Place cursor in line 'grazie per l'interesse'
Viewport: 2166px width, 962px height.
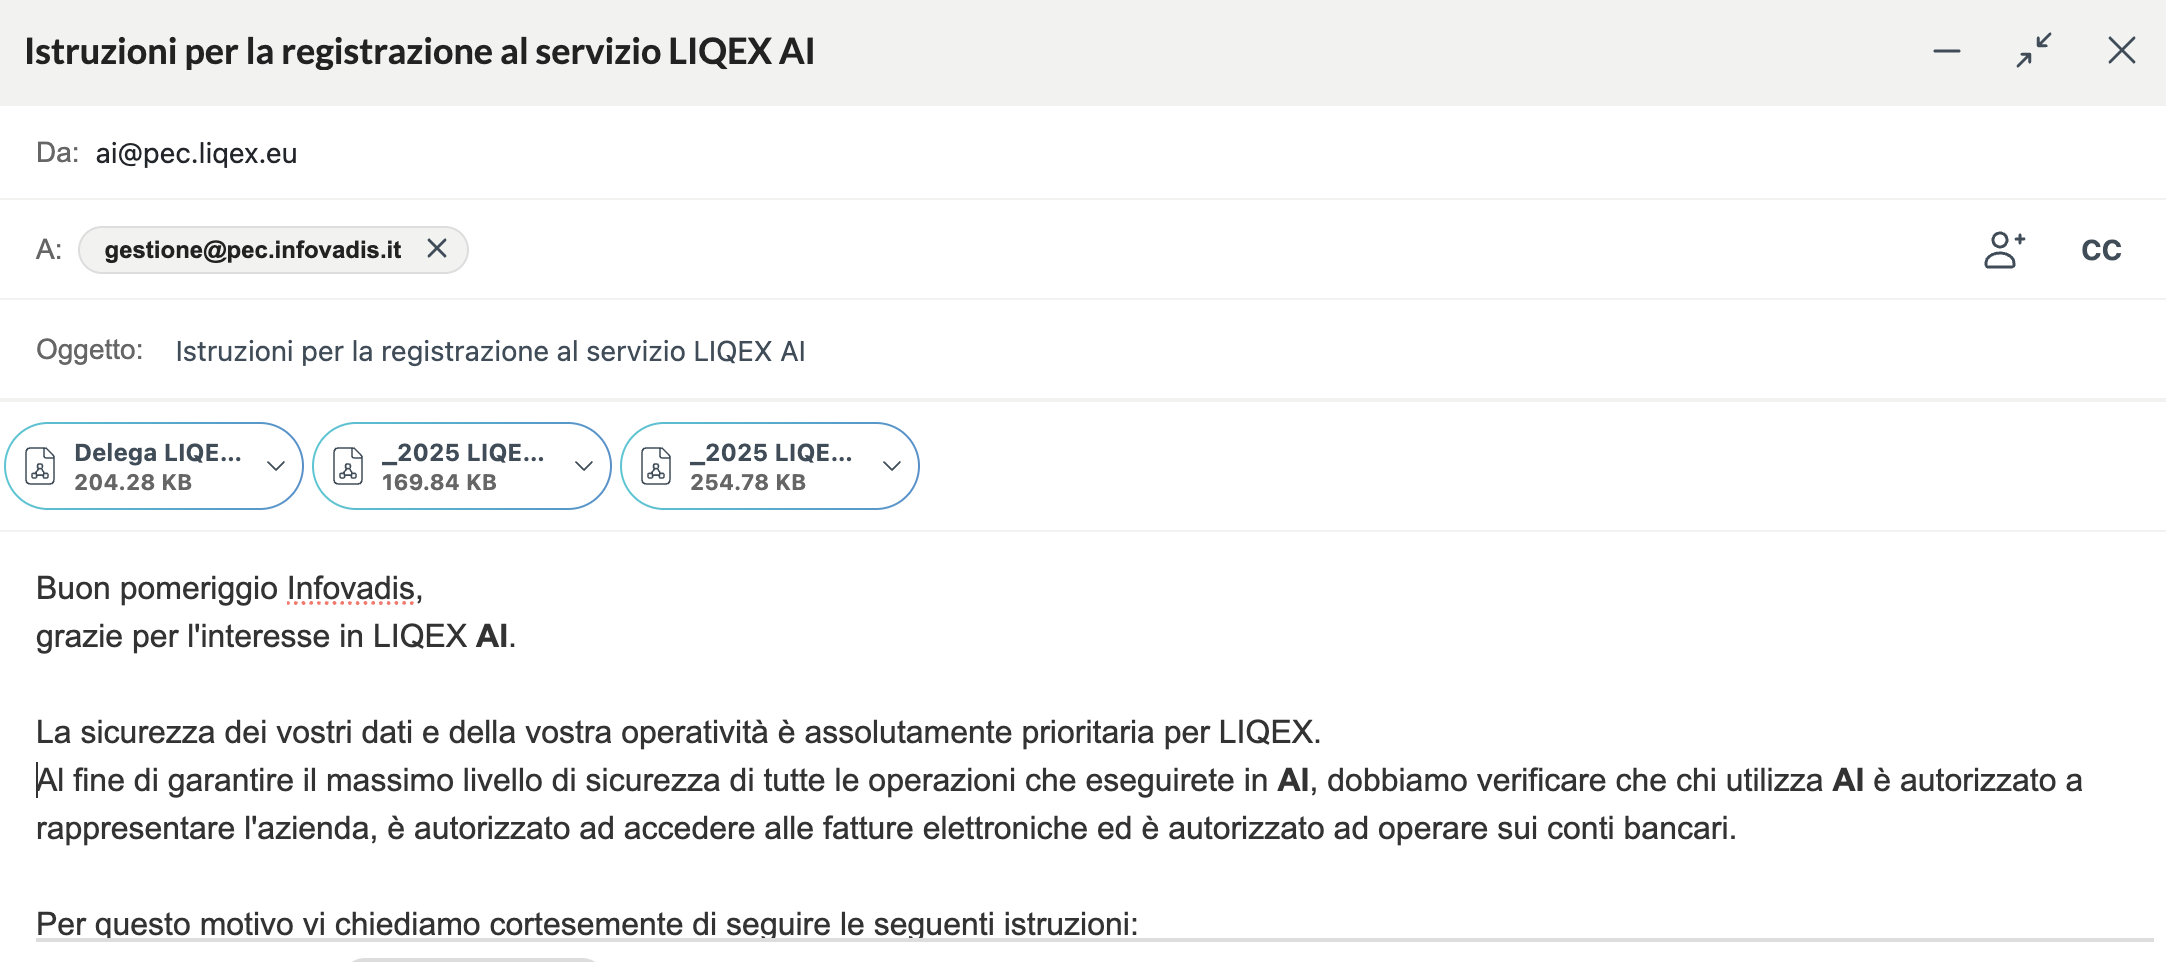point(276,636)
